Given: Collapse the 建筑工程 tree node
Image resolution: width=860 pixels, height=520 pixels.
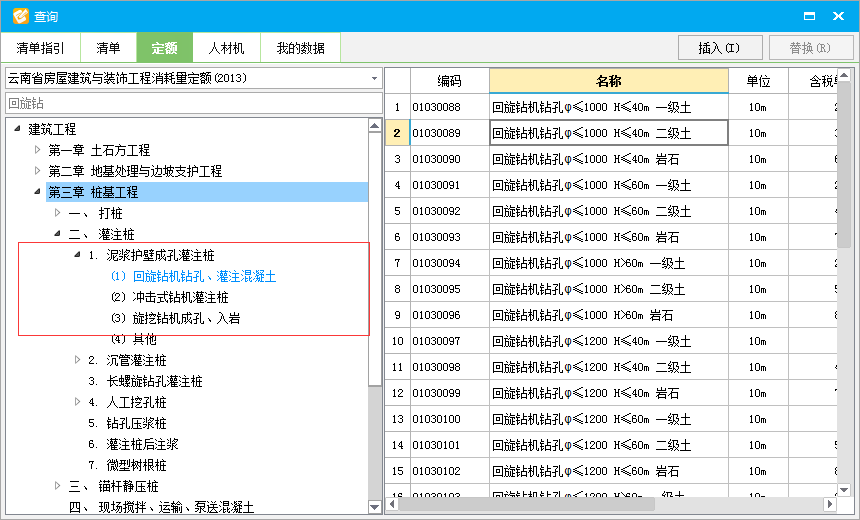Looking at the screenshot, I should (x=17, y=128).
